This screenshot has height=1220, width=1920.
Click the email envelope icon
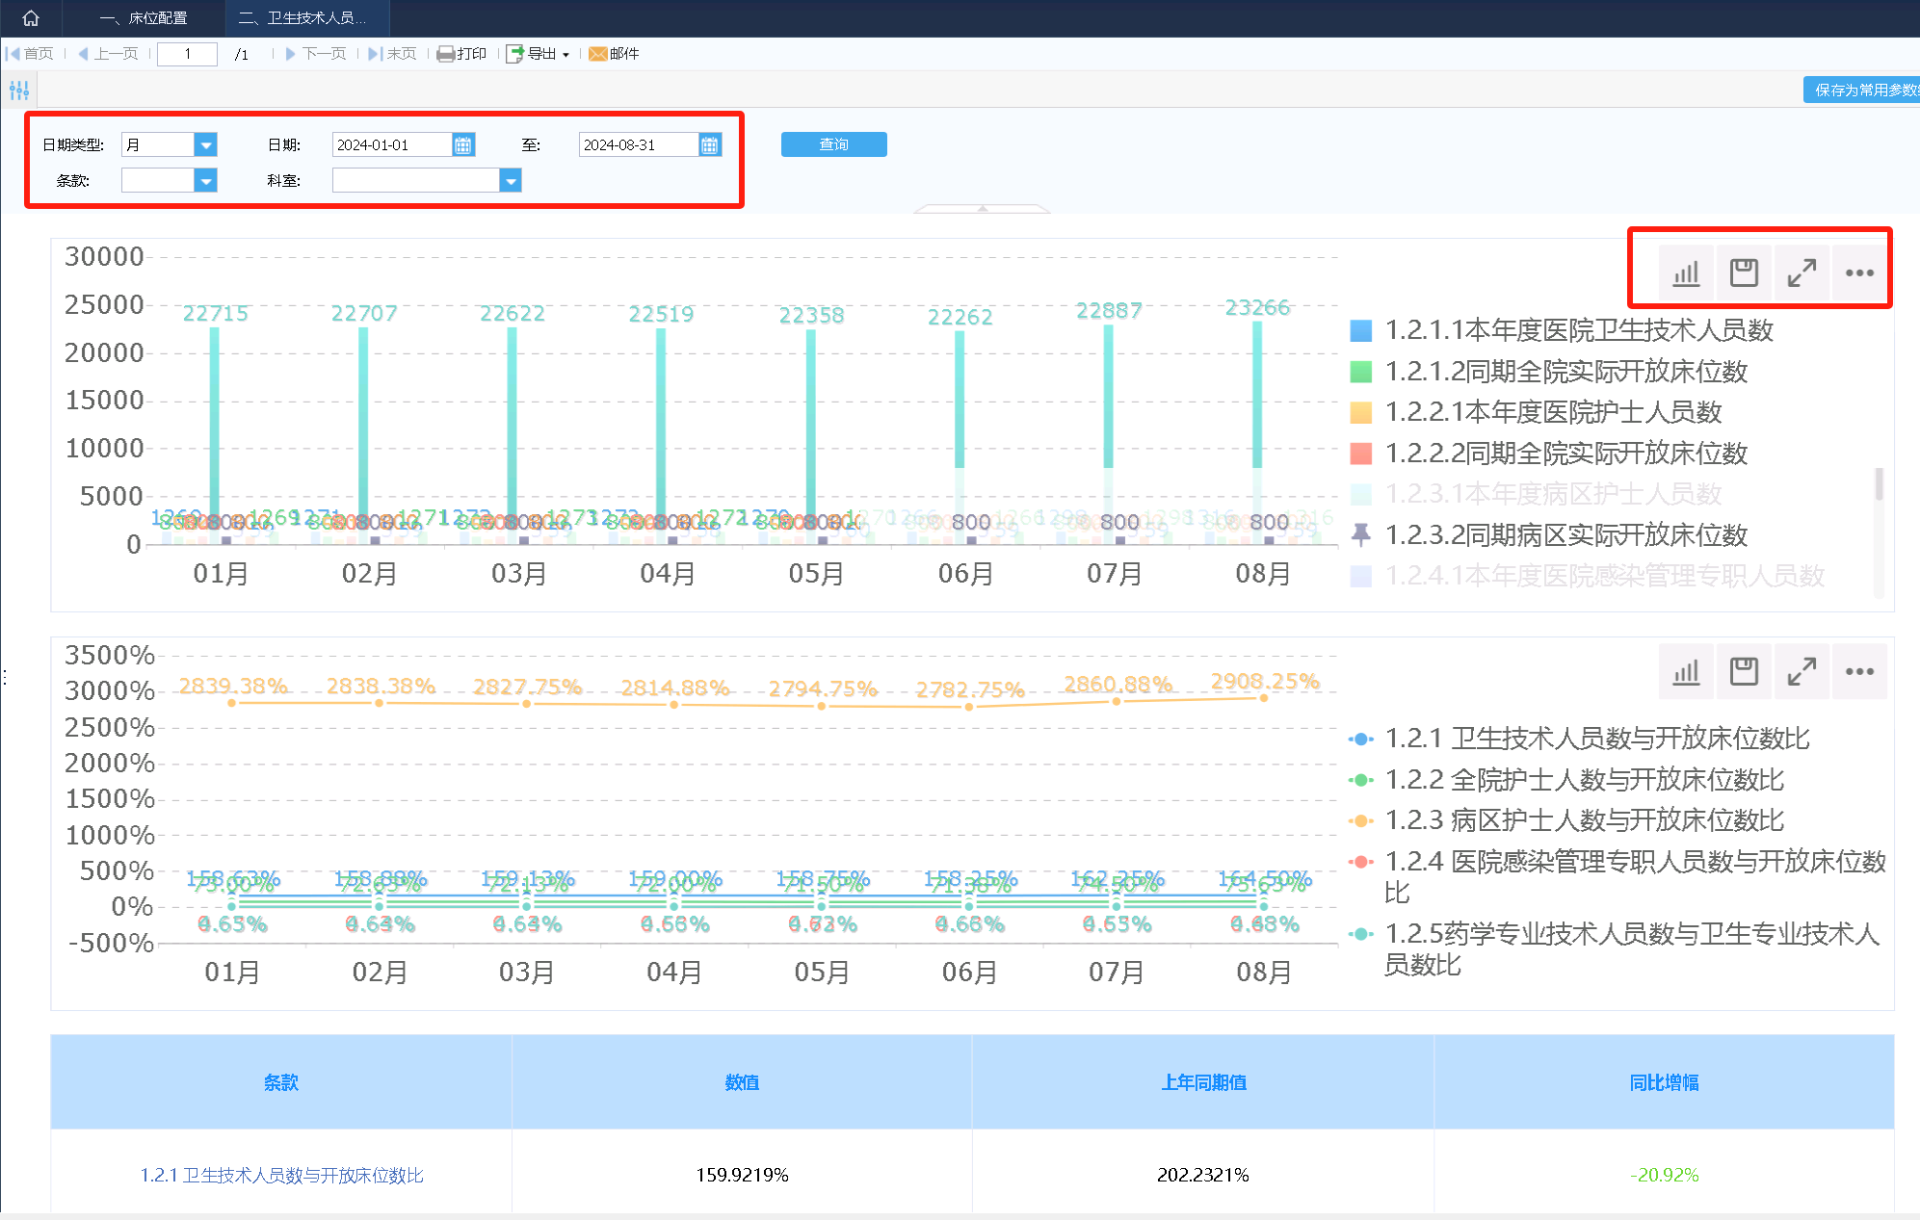pos(598,54)
